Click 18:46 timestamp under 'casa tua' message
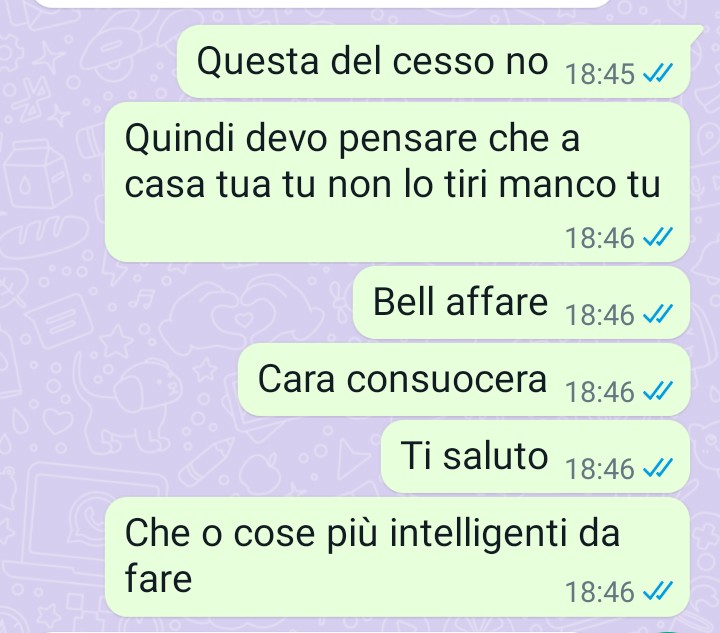Image resolution: width=720 pixels, height=633 pixels. click(600, 238)
